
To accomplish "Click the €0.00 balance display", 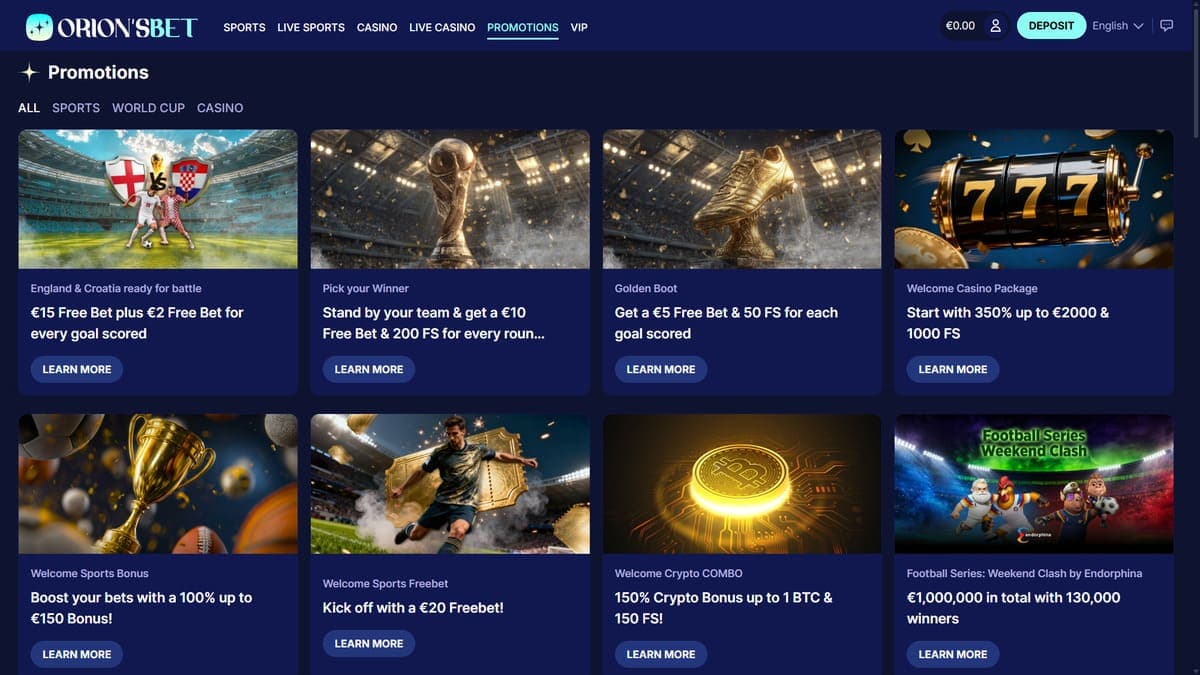I will click(960, 26).
